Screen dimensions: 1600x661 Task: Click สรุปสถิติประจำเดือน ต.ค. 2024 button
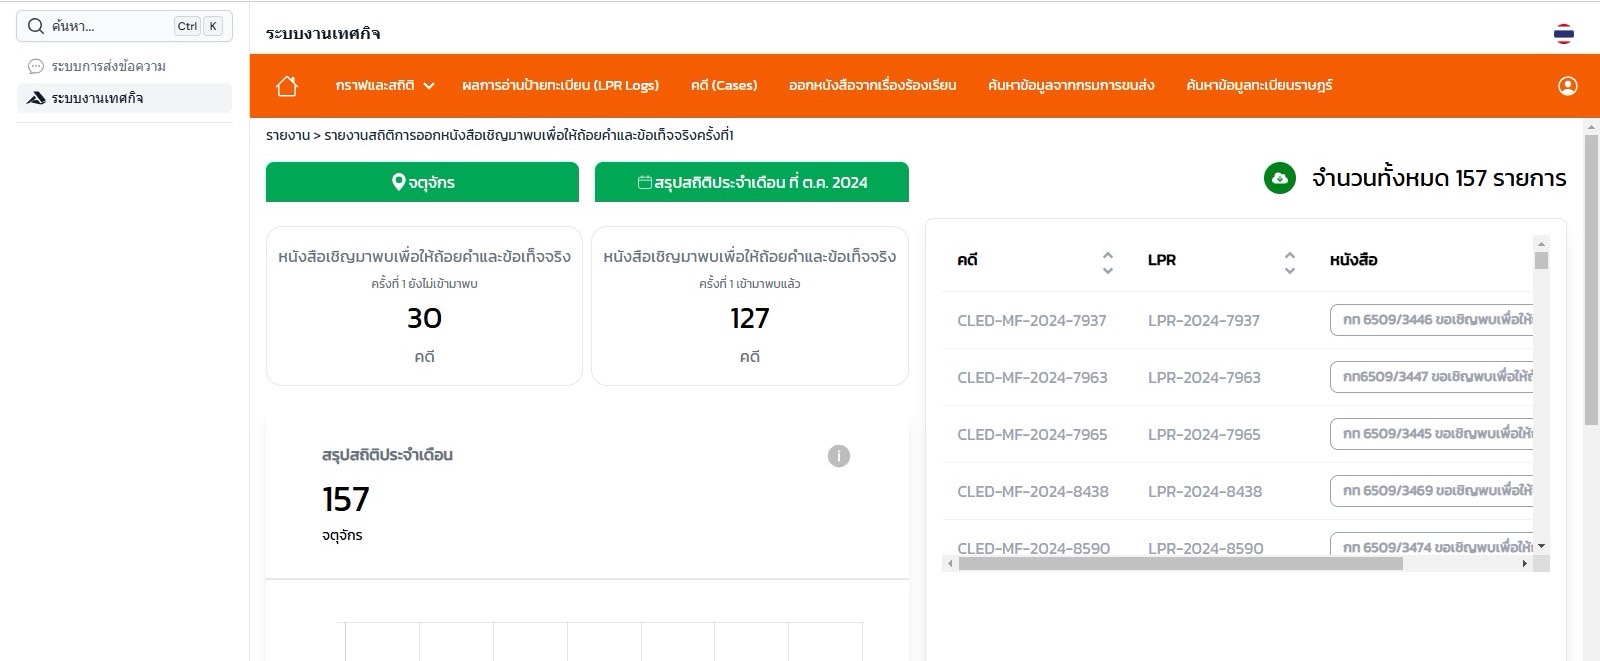pos(752,182)
